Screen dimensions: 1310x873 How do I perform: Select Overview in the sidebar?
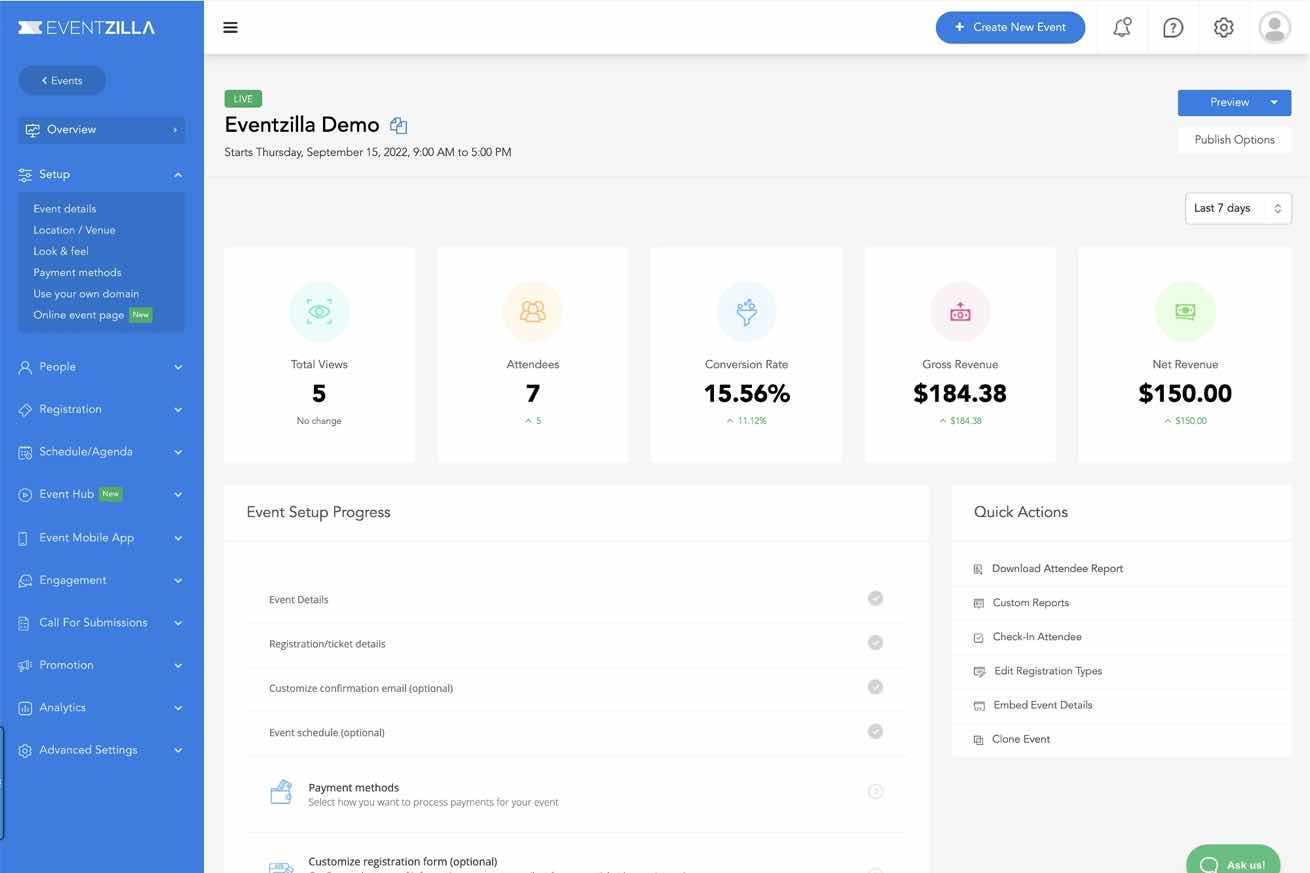[102, 130]
